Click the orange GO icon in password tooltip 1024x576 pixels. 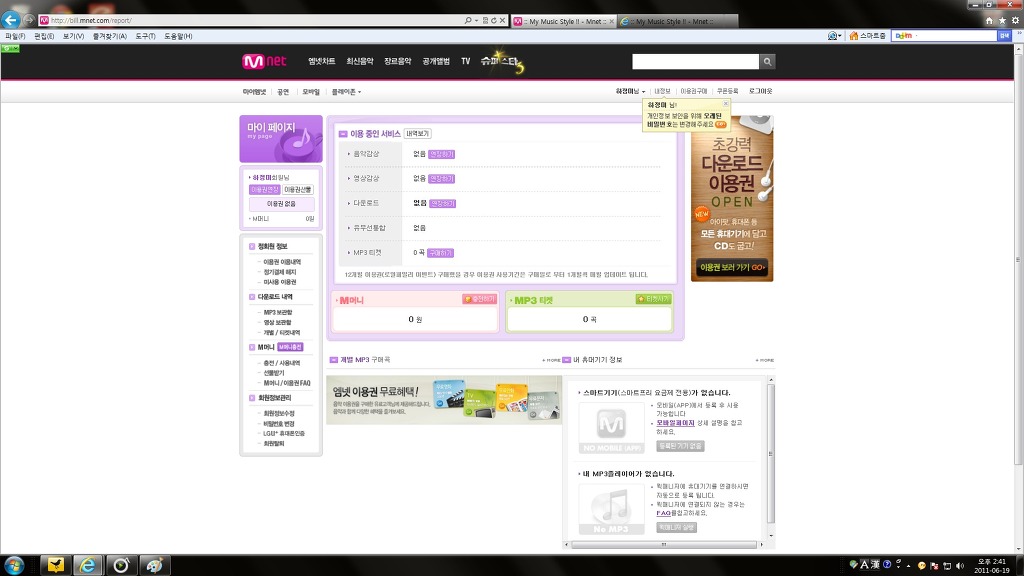[x=720, y=124]
